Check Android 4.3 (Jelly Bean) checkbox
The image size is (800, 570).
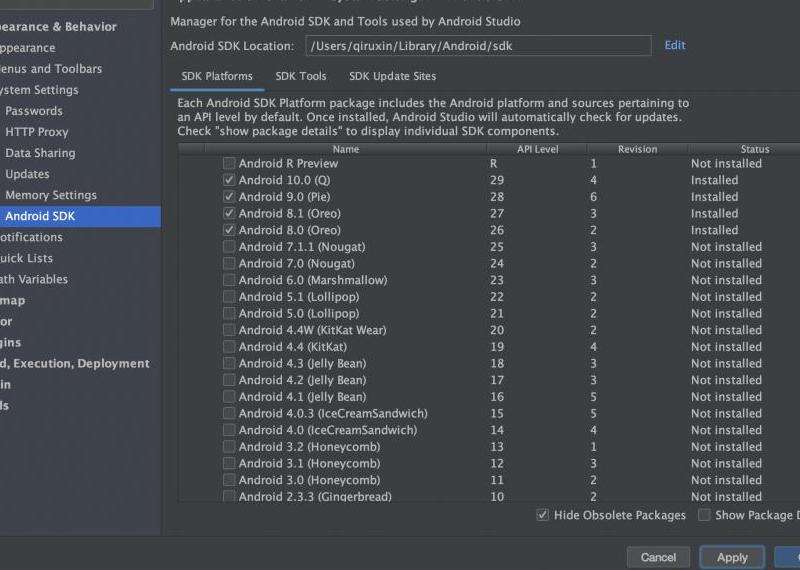click(229, 363)
